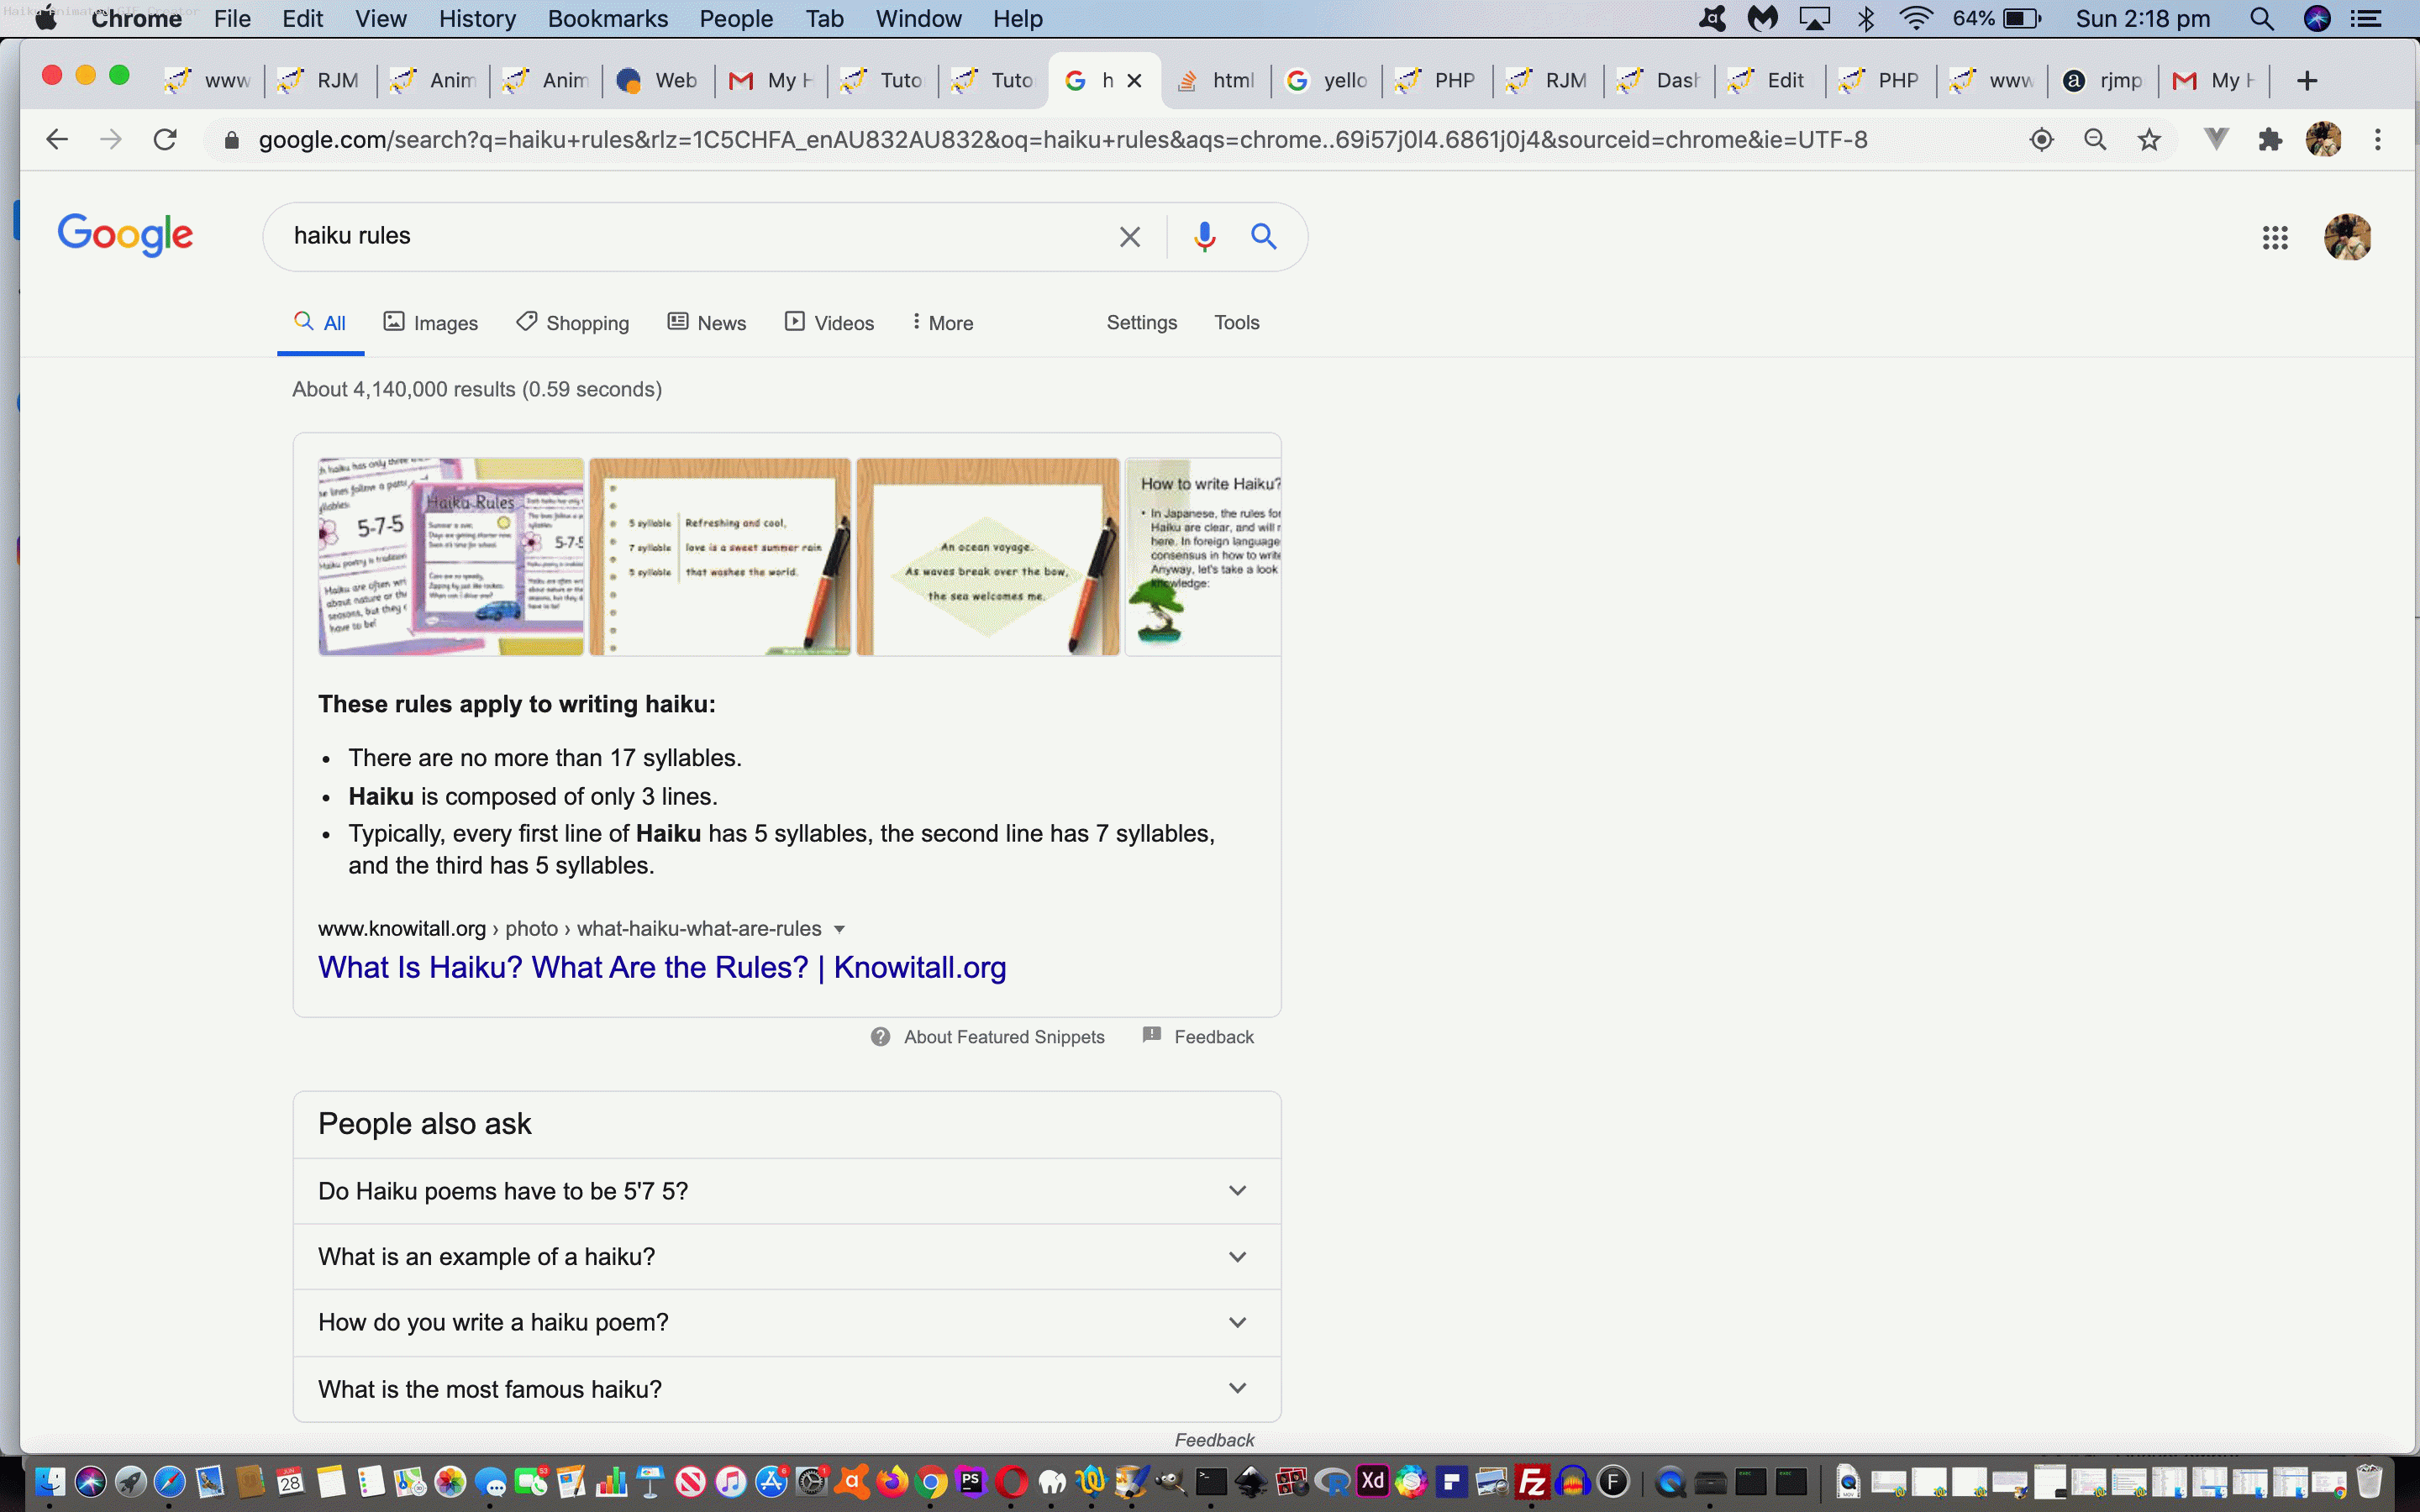
Task: Switch to the 'html' browser tab
Action: pos(1216,81)
